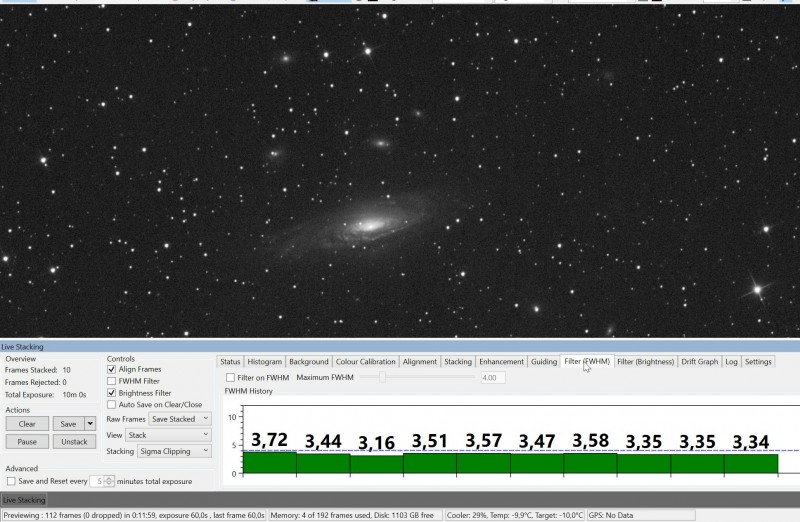The width and height of the screenshot is (800, 522).
Task: Open the View Stack dropdown
Action: pyautogui.click(x=168, y=435)
